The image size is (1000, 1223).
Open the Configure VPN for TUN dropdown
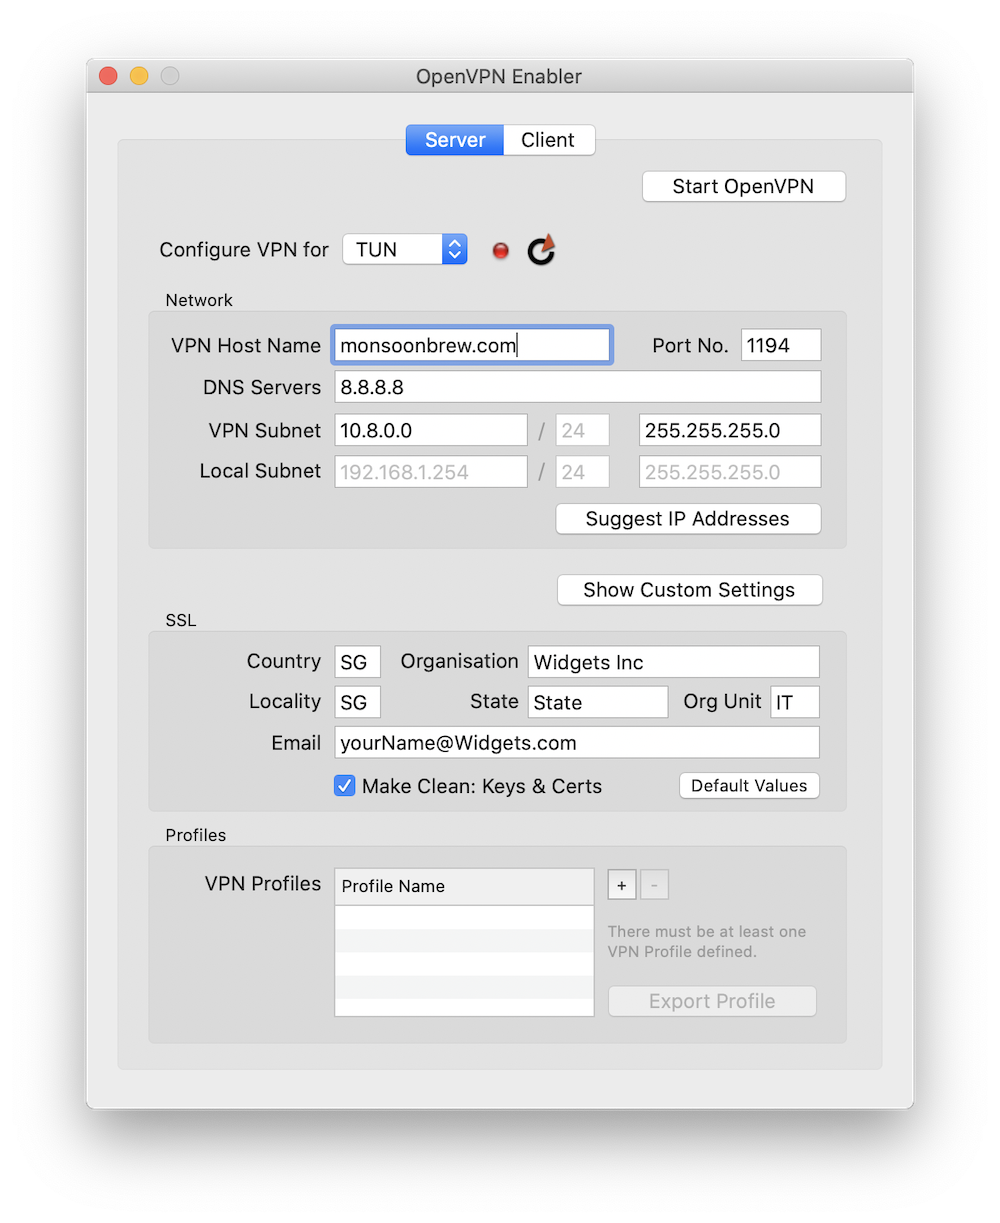[x=405, y=249]
